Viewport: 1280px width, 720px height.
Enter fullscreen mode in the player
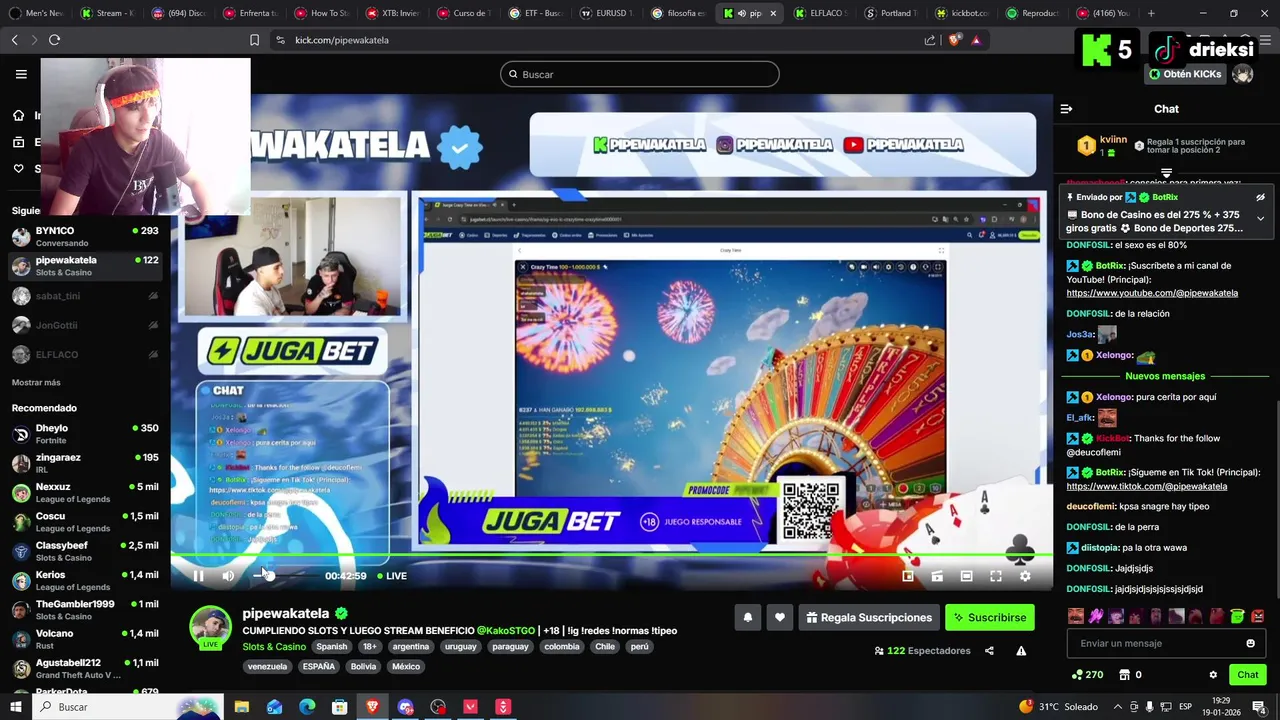[996, 576]
